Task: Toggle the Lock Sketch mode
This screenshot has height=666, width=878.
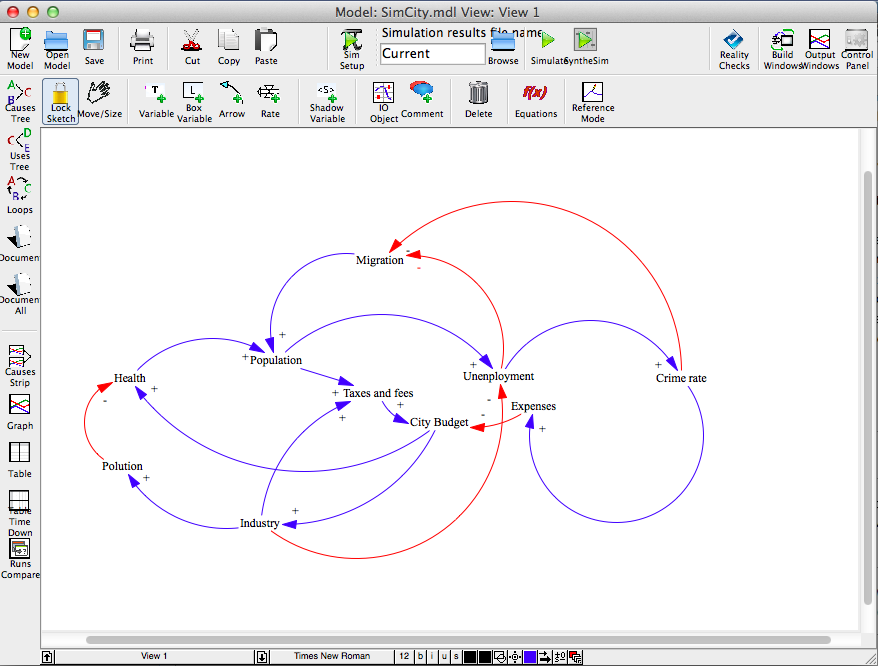Action: (x=61, y=101)
